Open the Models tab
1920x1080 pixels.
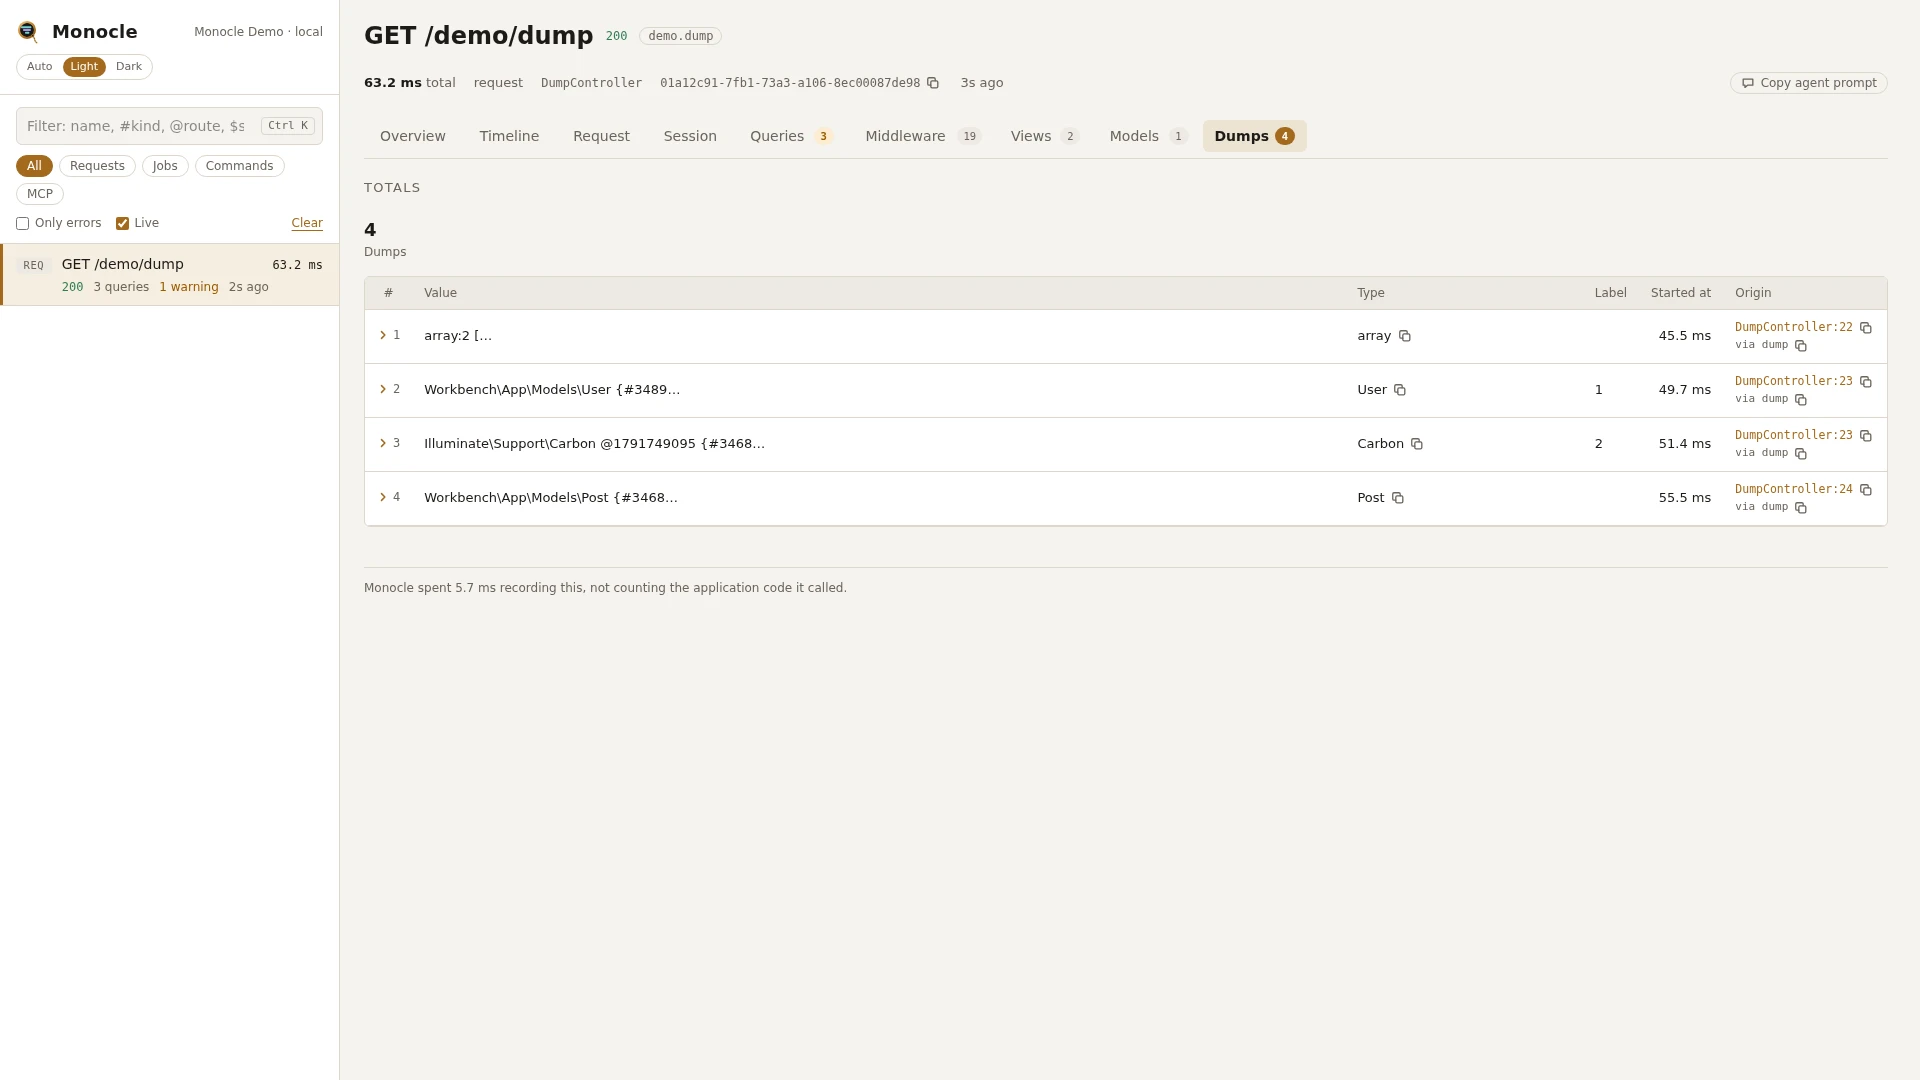click(1147, 136)
